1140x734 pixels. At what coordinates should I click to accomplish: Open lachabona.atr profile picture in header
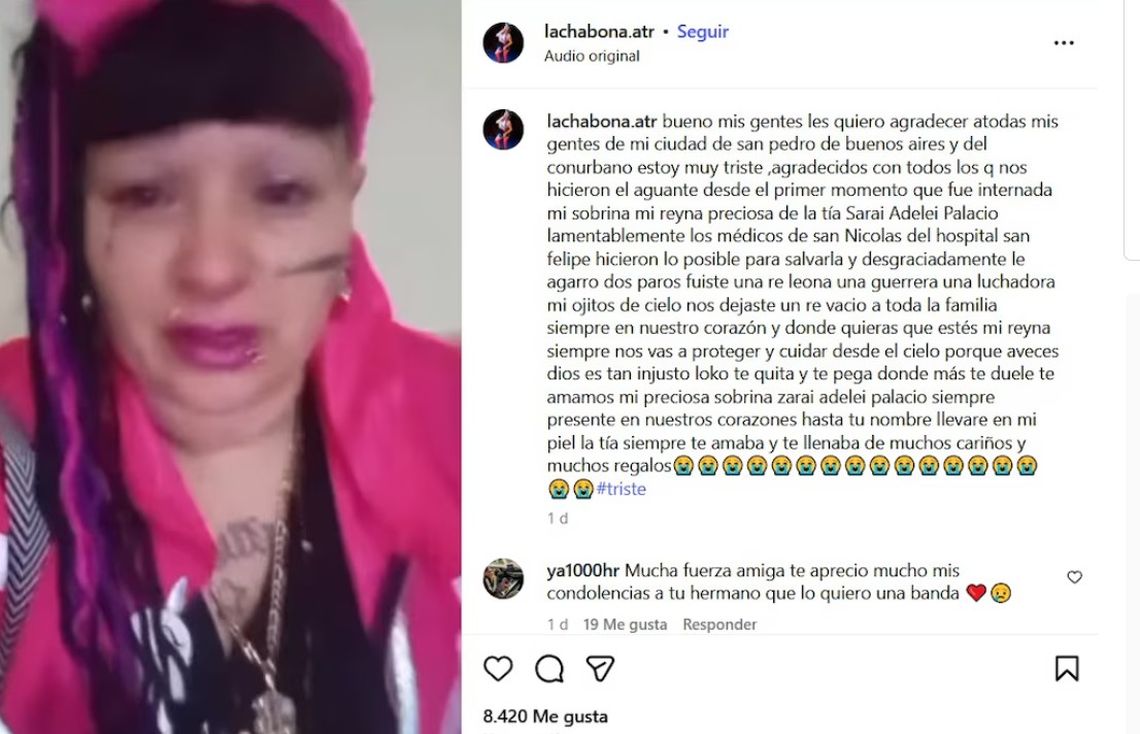[x=503, y=43]
